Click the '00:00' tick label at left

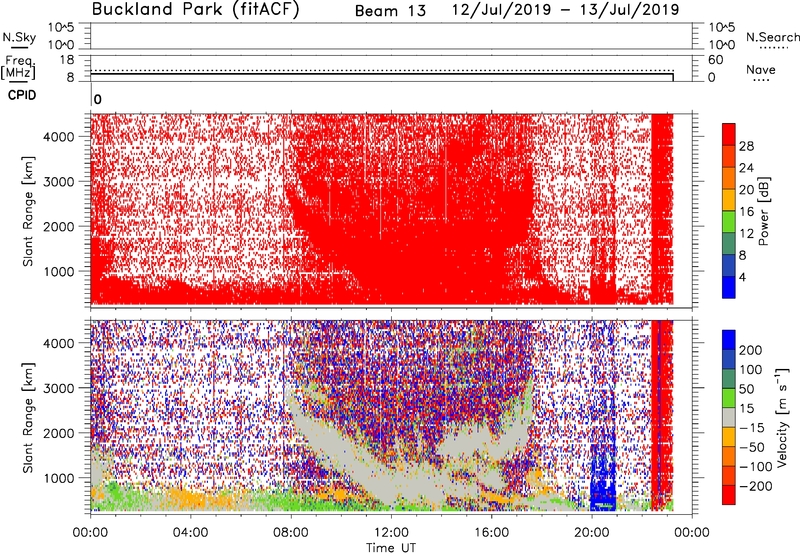90,533
